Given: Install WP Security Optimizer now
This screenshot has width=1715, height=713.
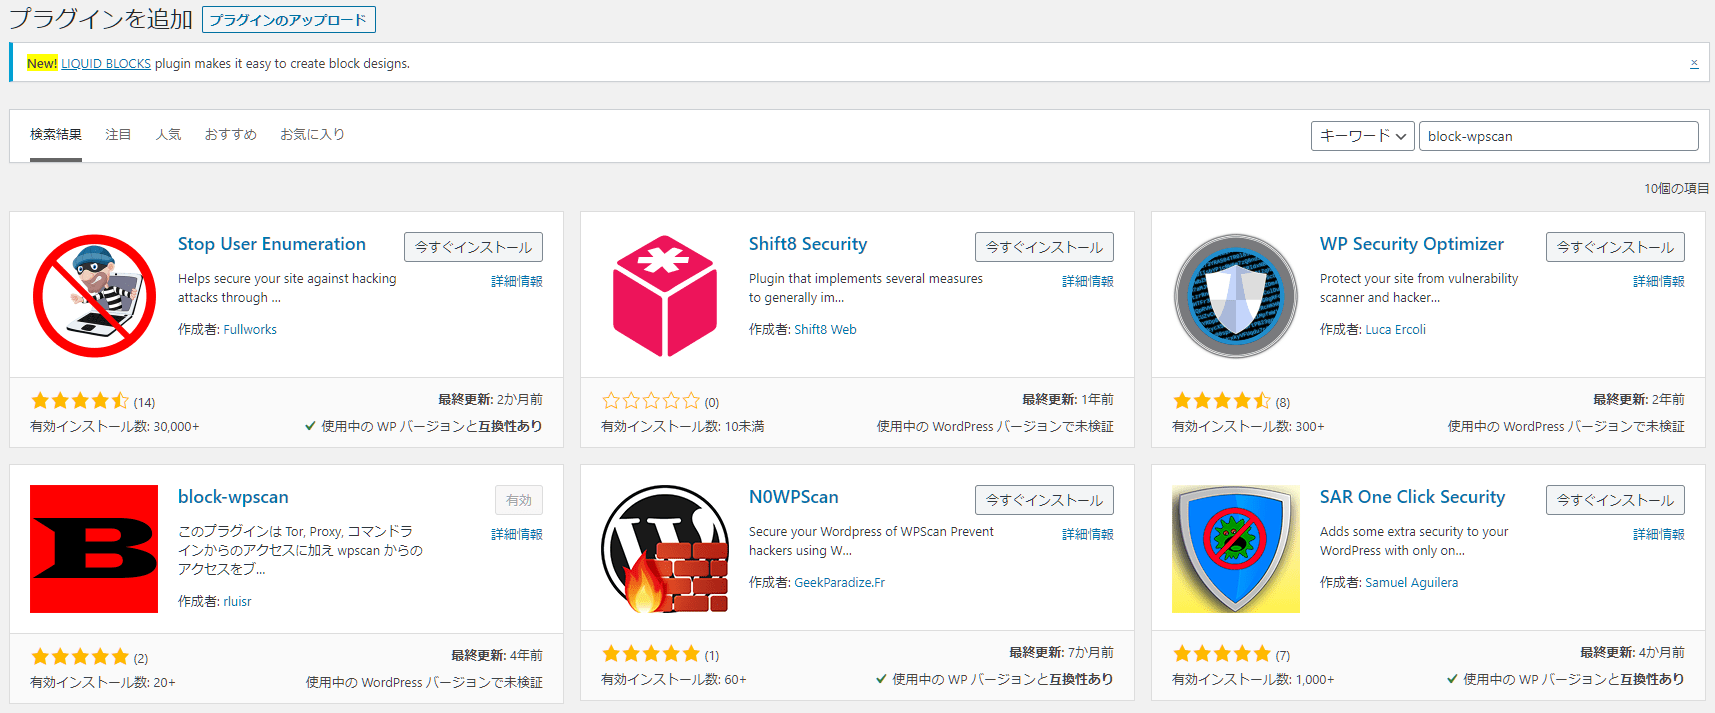Looking at the screenshot, I should 1616,247.
